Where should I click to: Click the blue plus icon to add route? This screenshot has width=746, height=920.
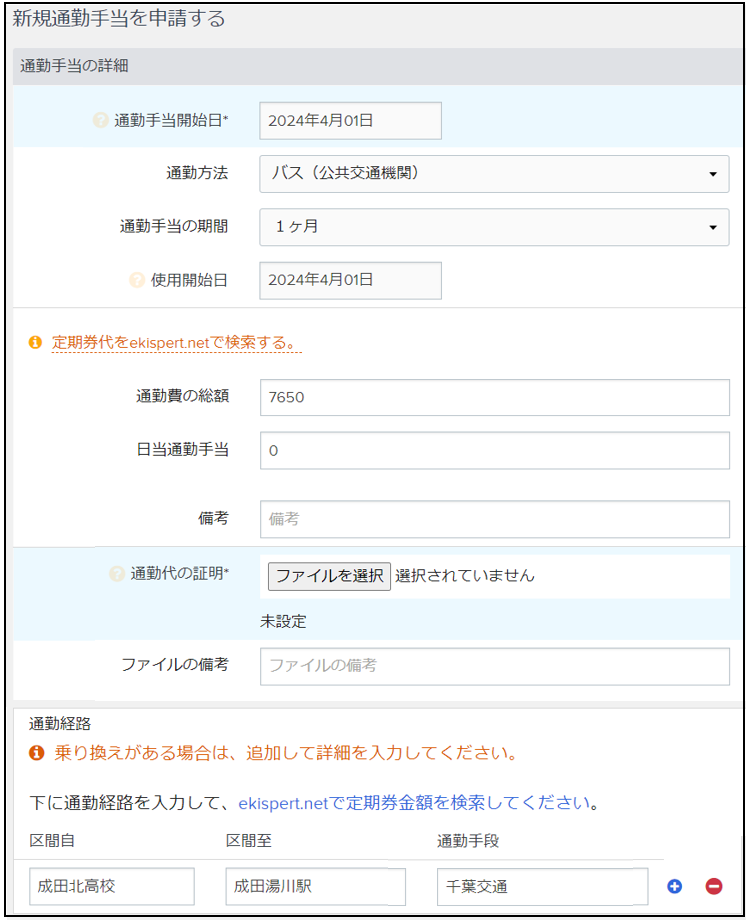point(674,886)
